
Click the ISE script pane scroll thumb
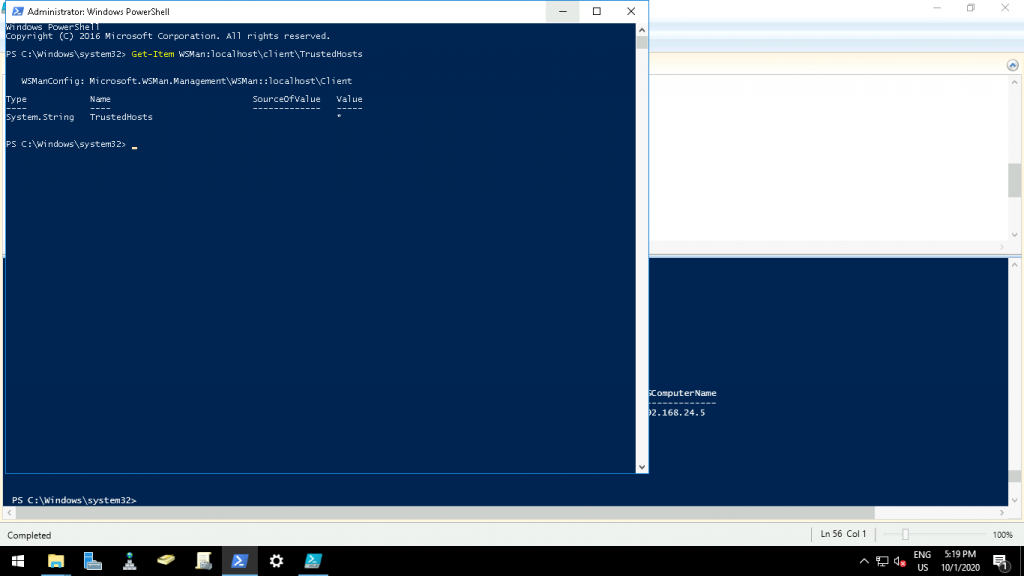tap(1014, 179)
